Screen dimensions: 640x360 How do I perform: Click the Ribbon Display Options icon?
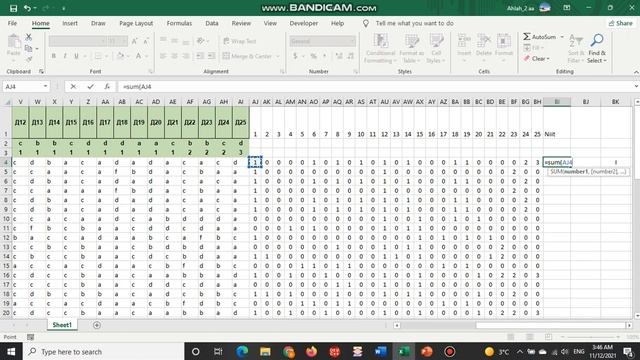click(567, 8)
